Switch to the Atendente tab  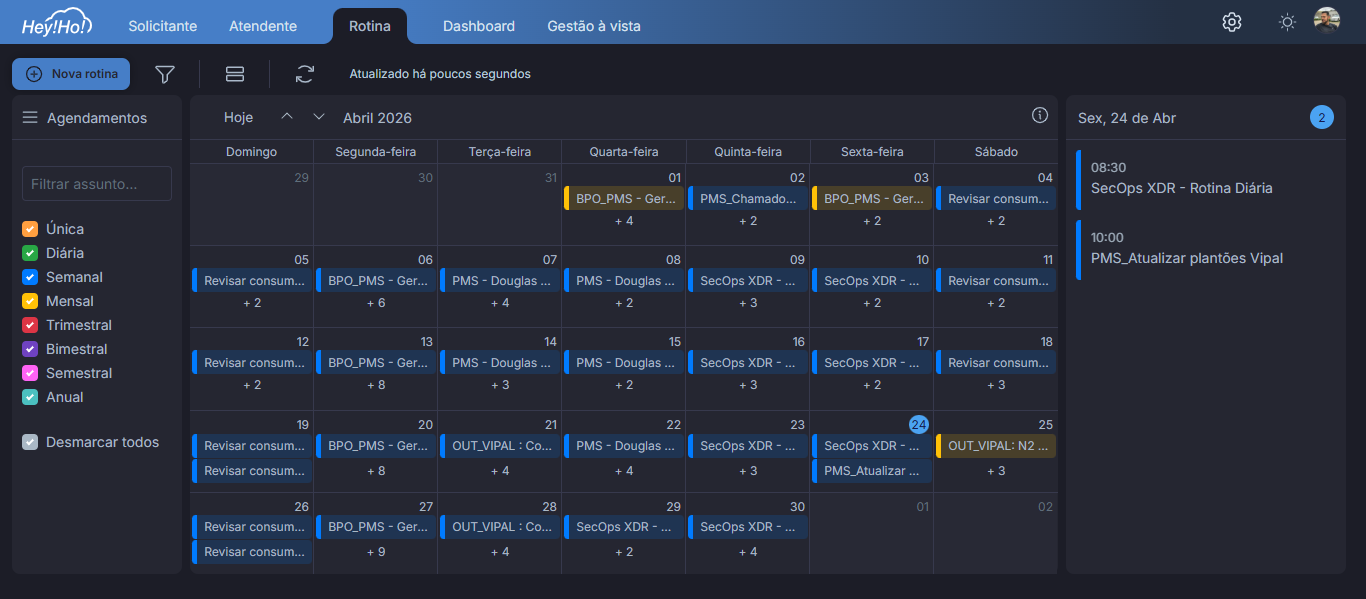pos(263,26)
